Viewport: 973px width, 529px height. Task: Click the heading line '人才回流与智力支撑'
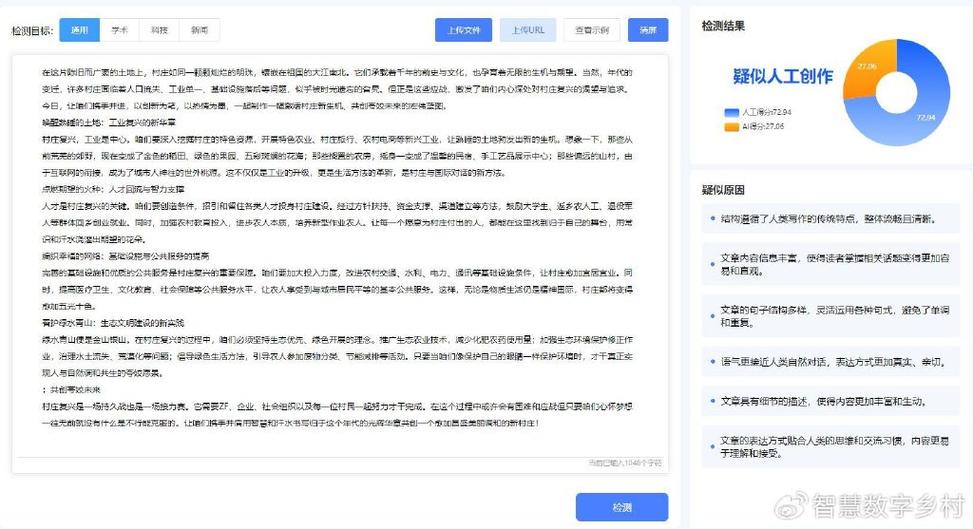(146, 189)
